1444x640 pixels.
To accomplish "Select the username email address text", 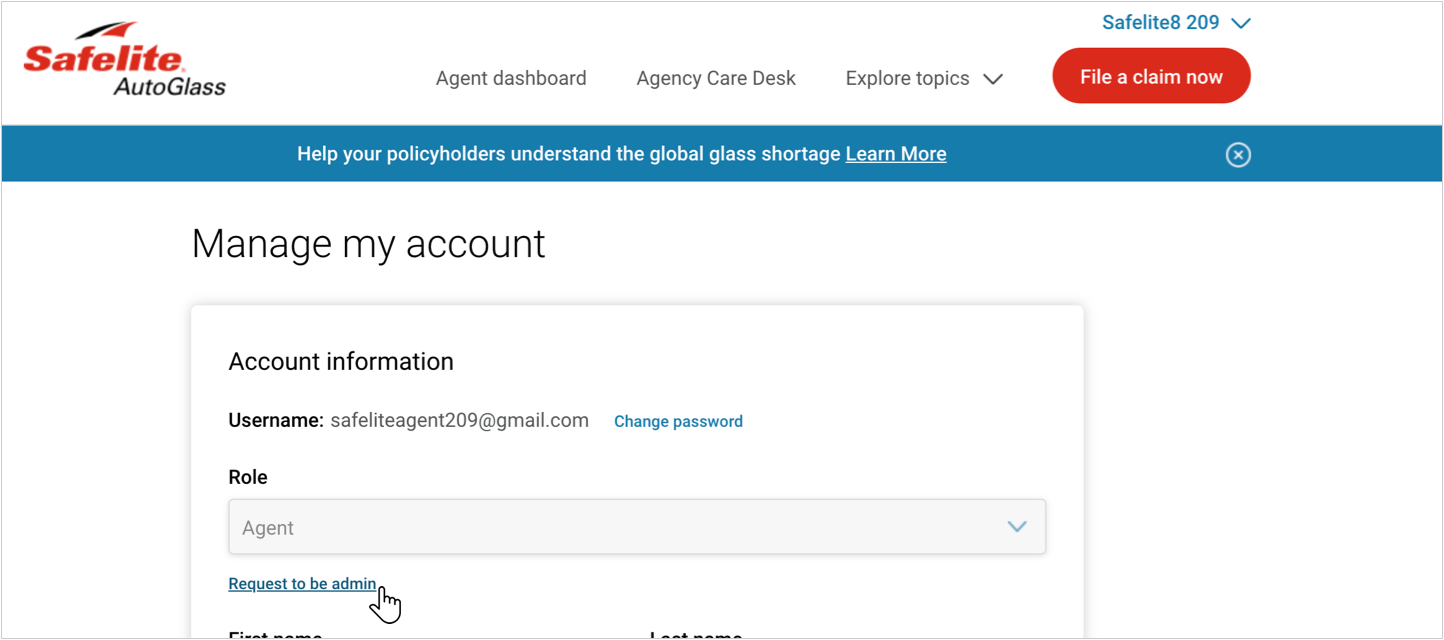I will point(459,420).
